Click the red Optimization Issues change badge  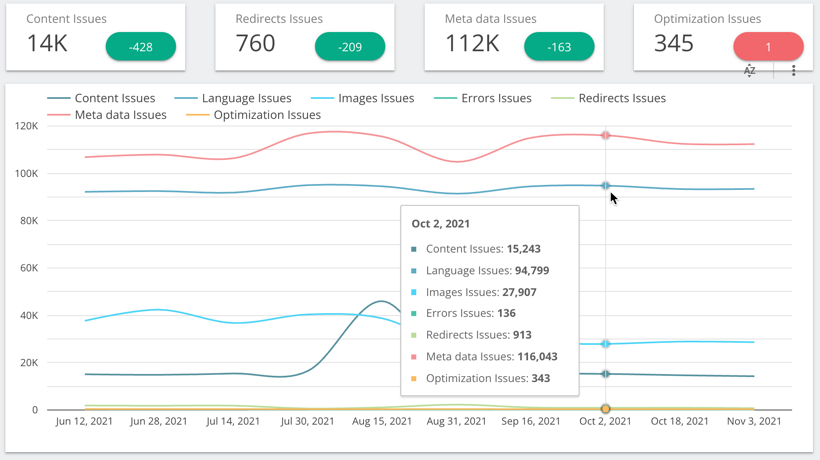768,47
